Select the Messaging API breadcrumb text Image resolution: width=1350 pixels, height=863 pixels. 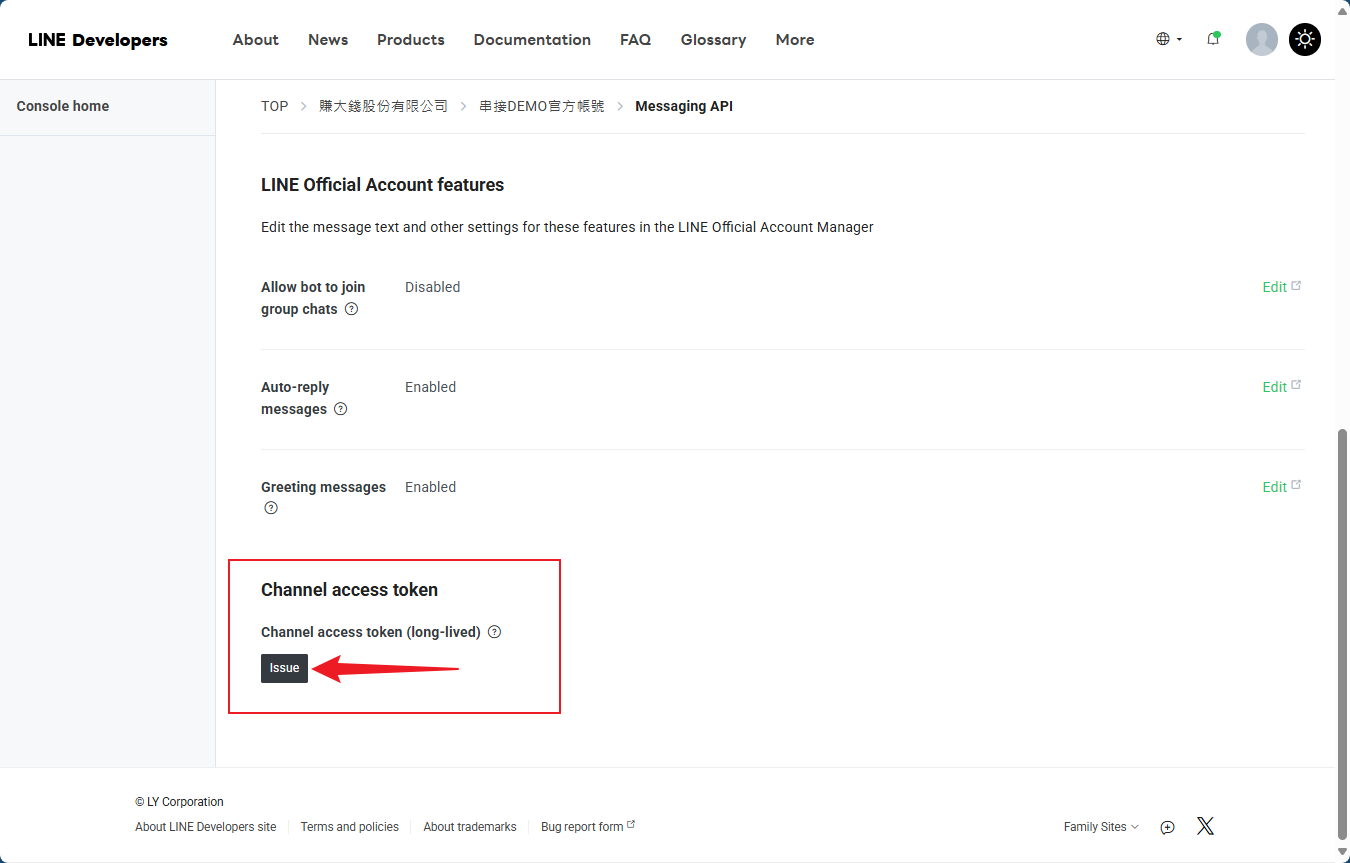click(x=684, y=106)
